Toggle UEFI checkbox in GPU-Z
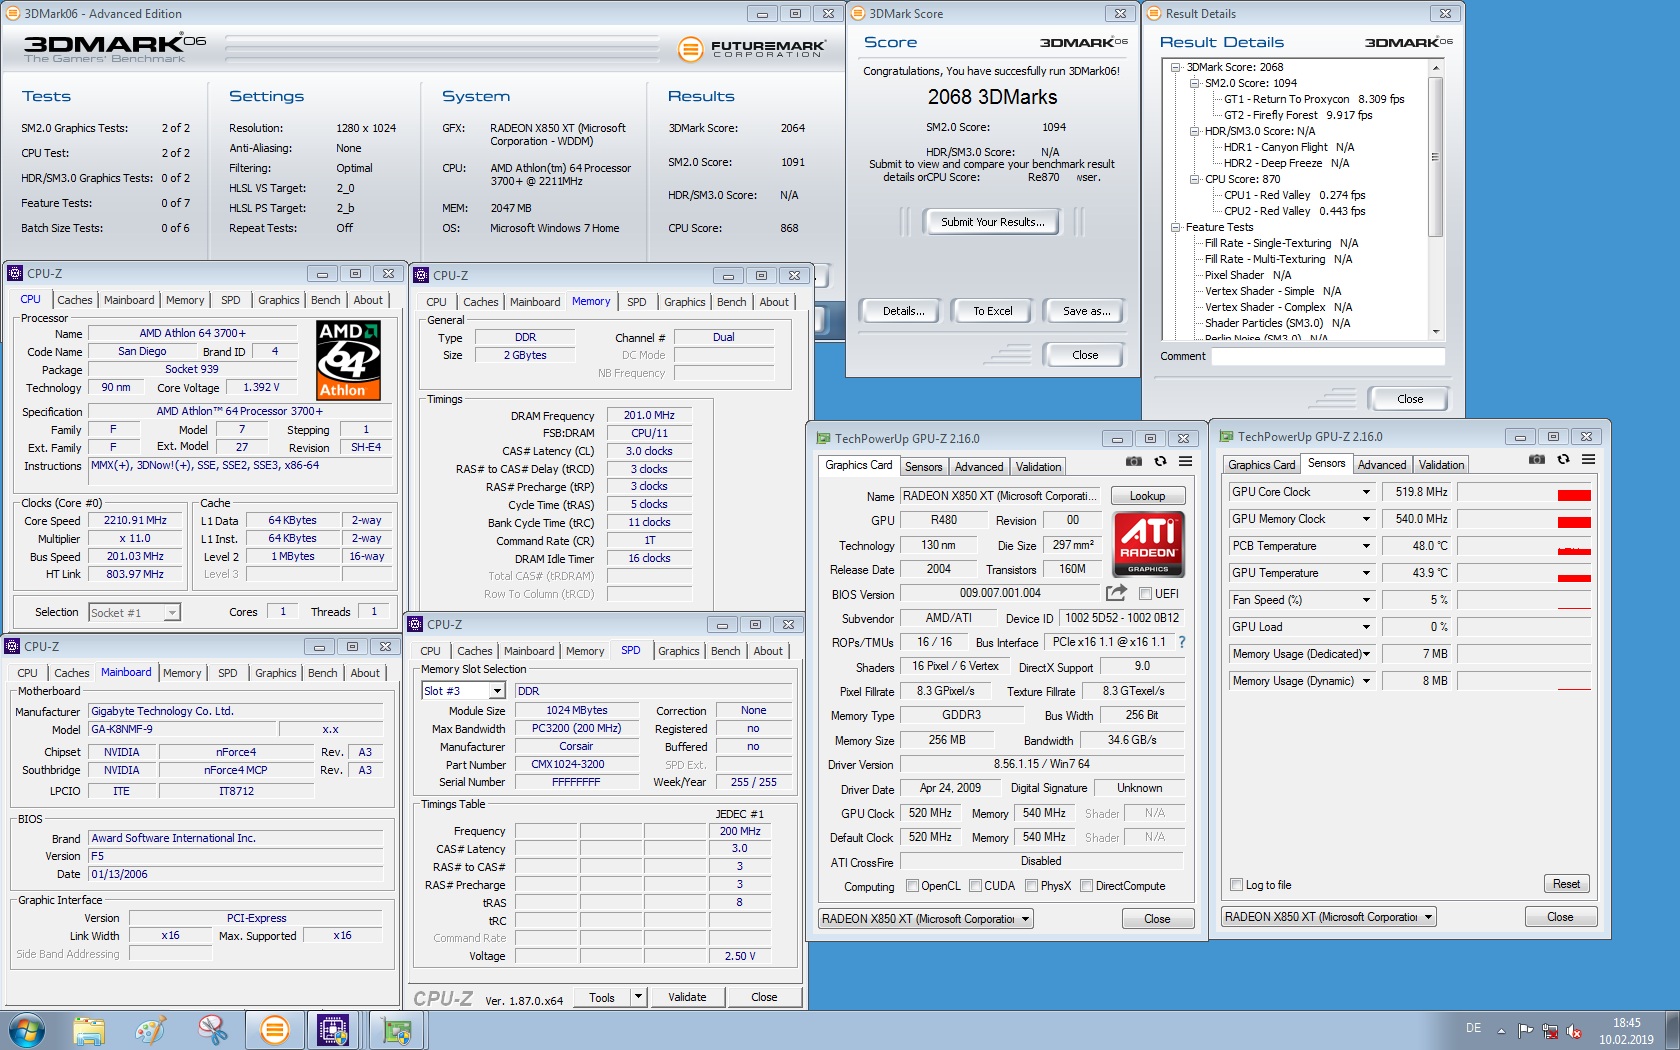 pos(1146,593)
